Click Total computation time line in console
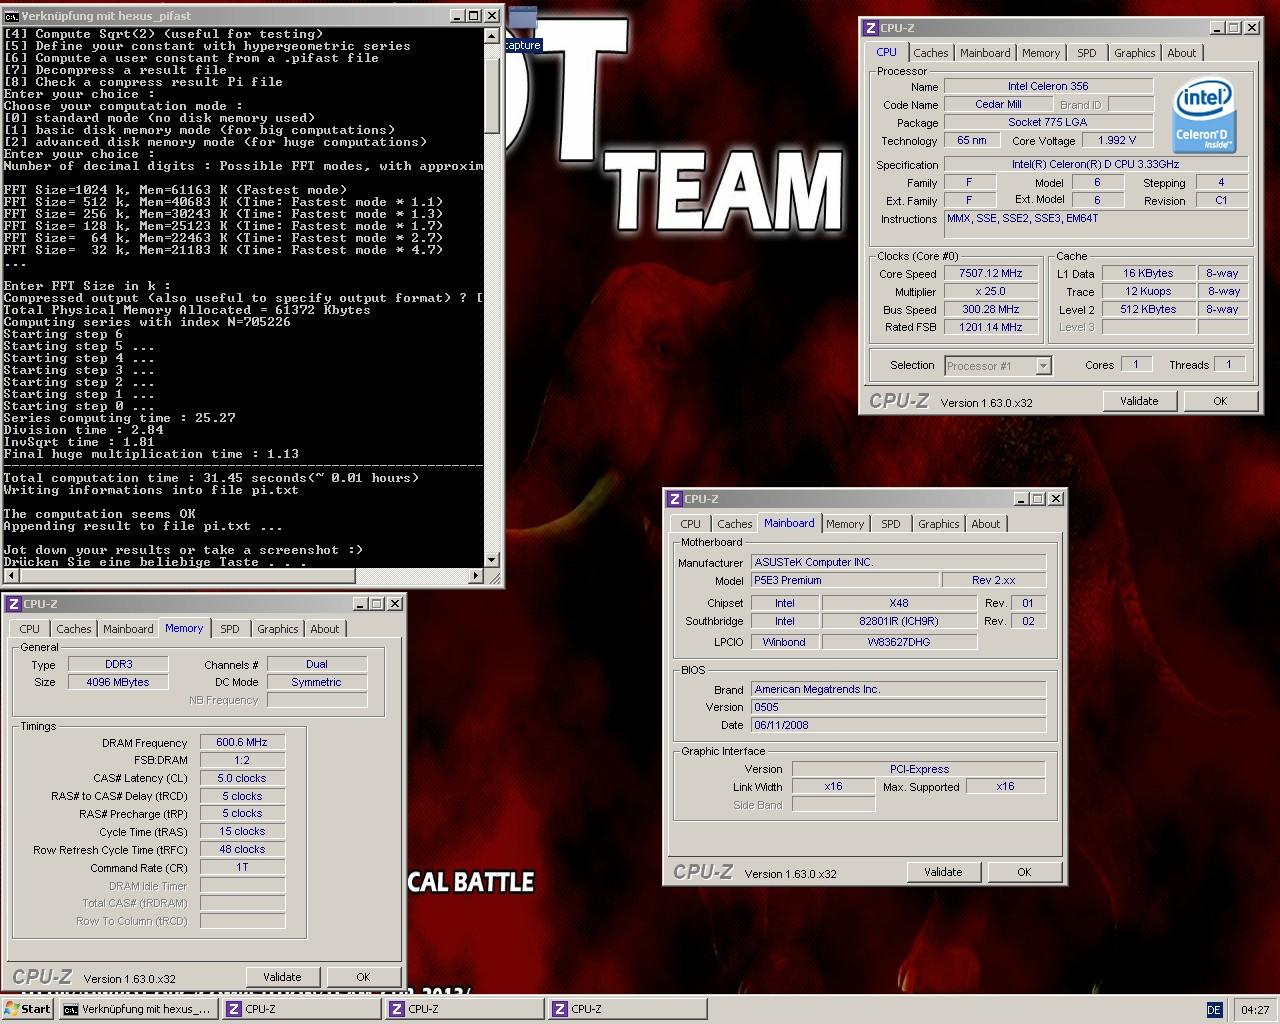 (211, 478)
